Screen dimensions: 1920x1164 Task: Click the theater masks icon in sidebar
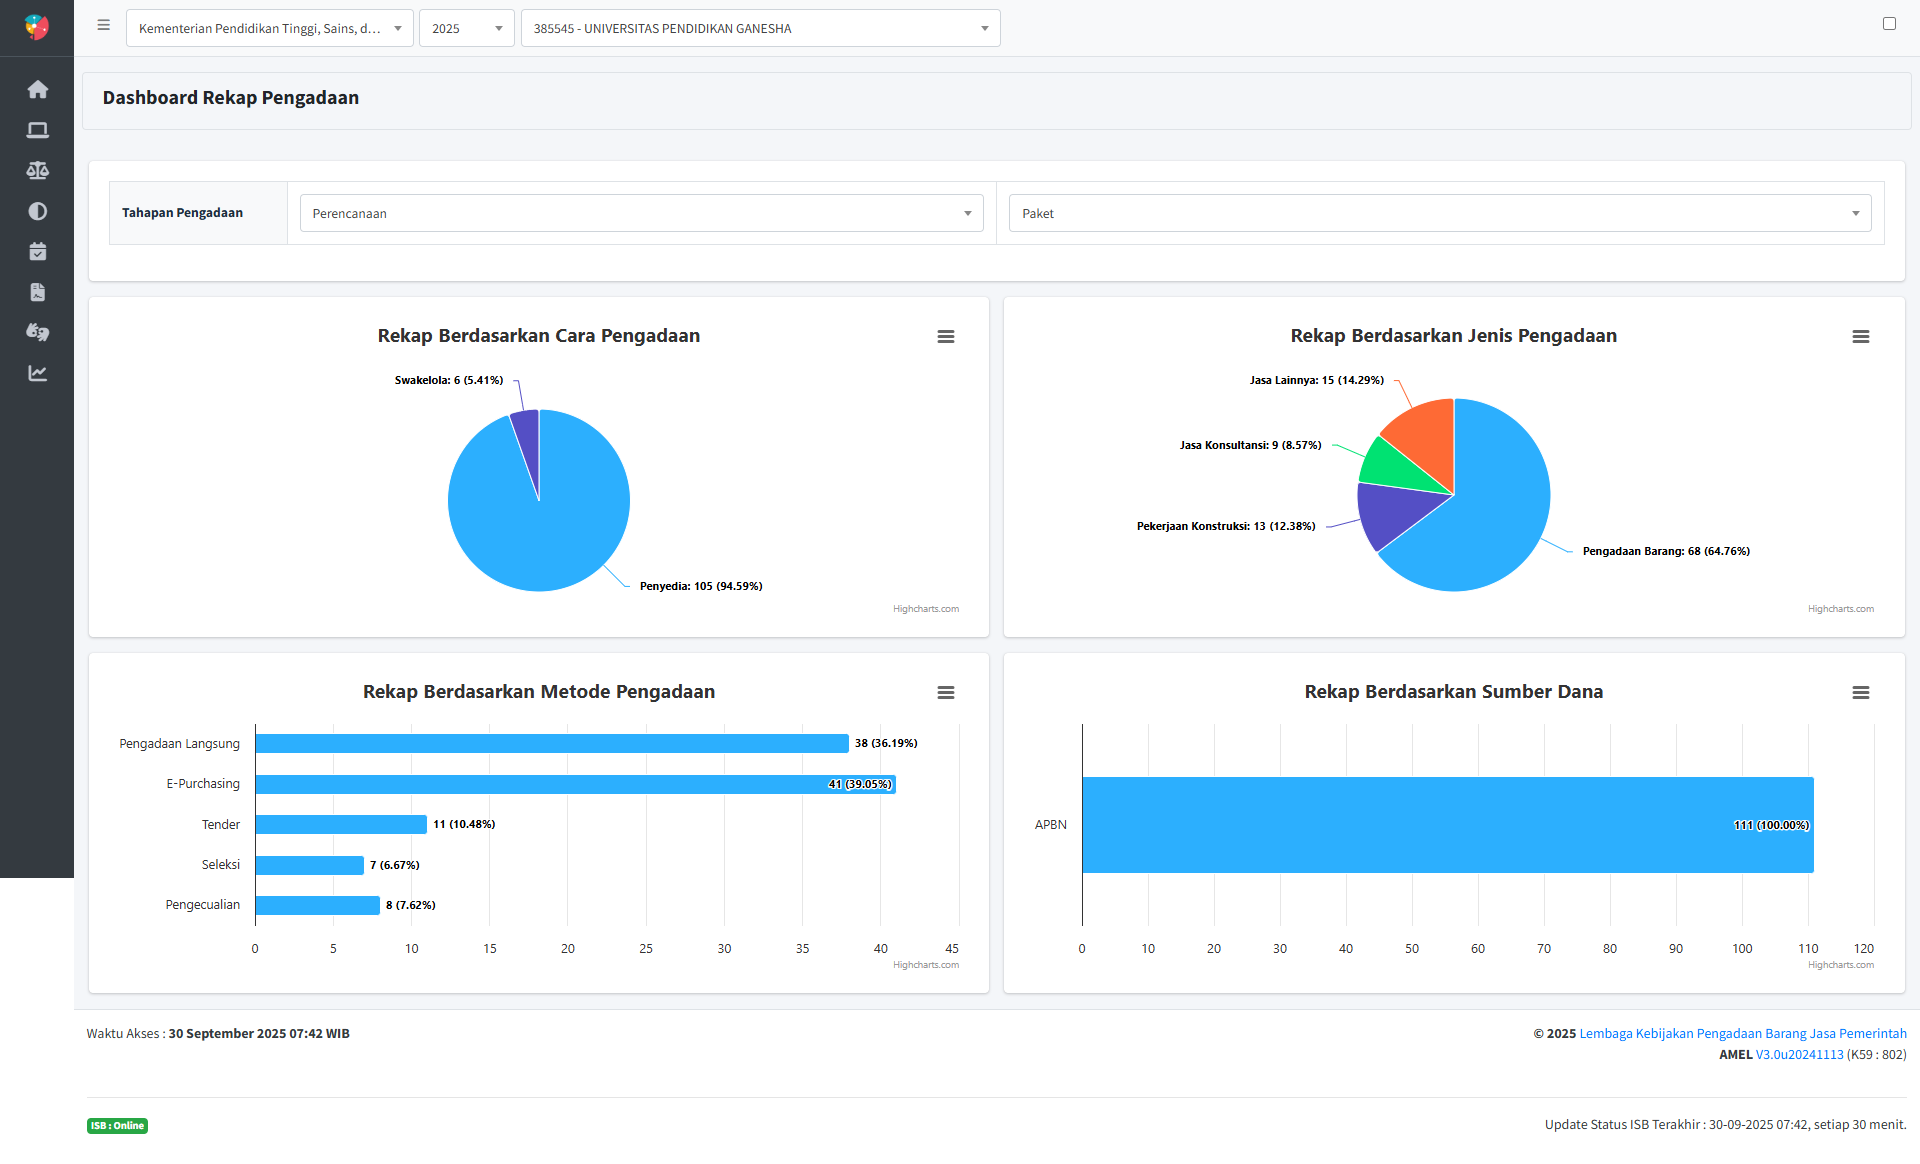tap(37, 332)
